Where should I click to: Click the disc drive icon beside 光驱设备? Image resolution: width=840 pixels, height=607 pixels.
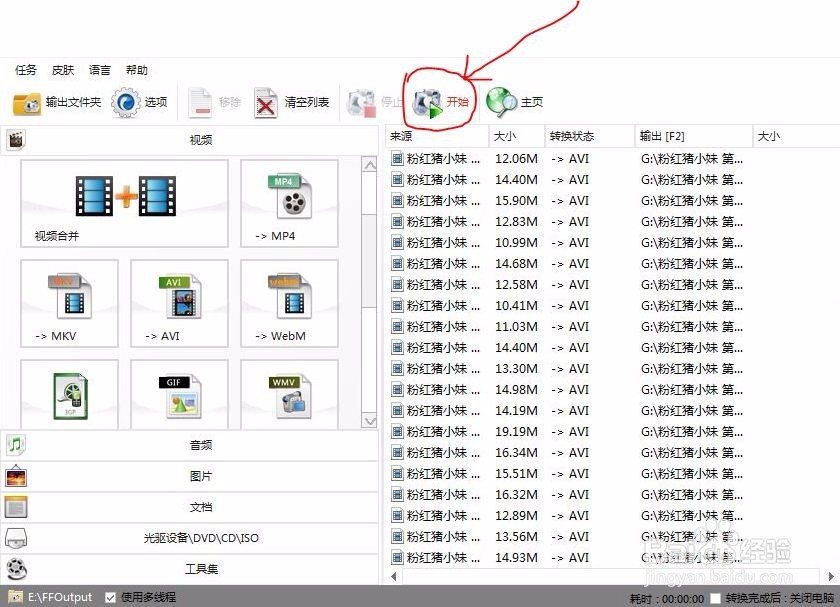click(x=16, y=538)
